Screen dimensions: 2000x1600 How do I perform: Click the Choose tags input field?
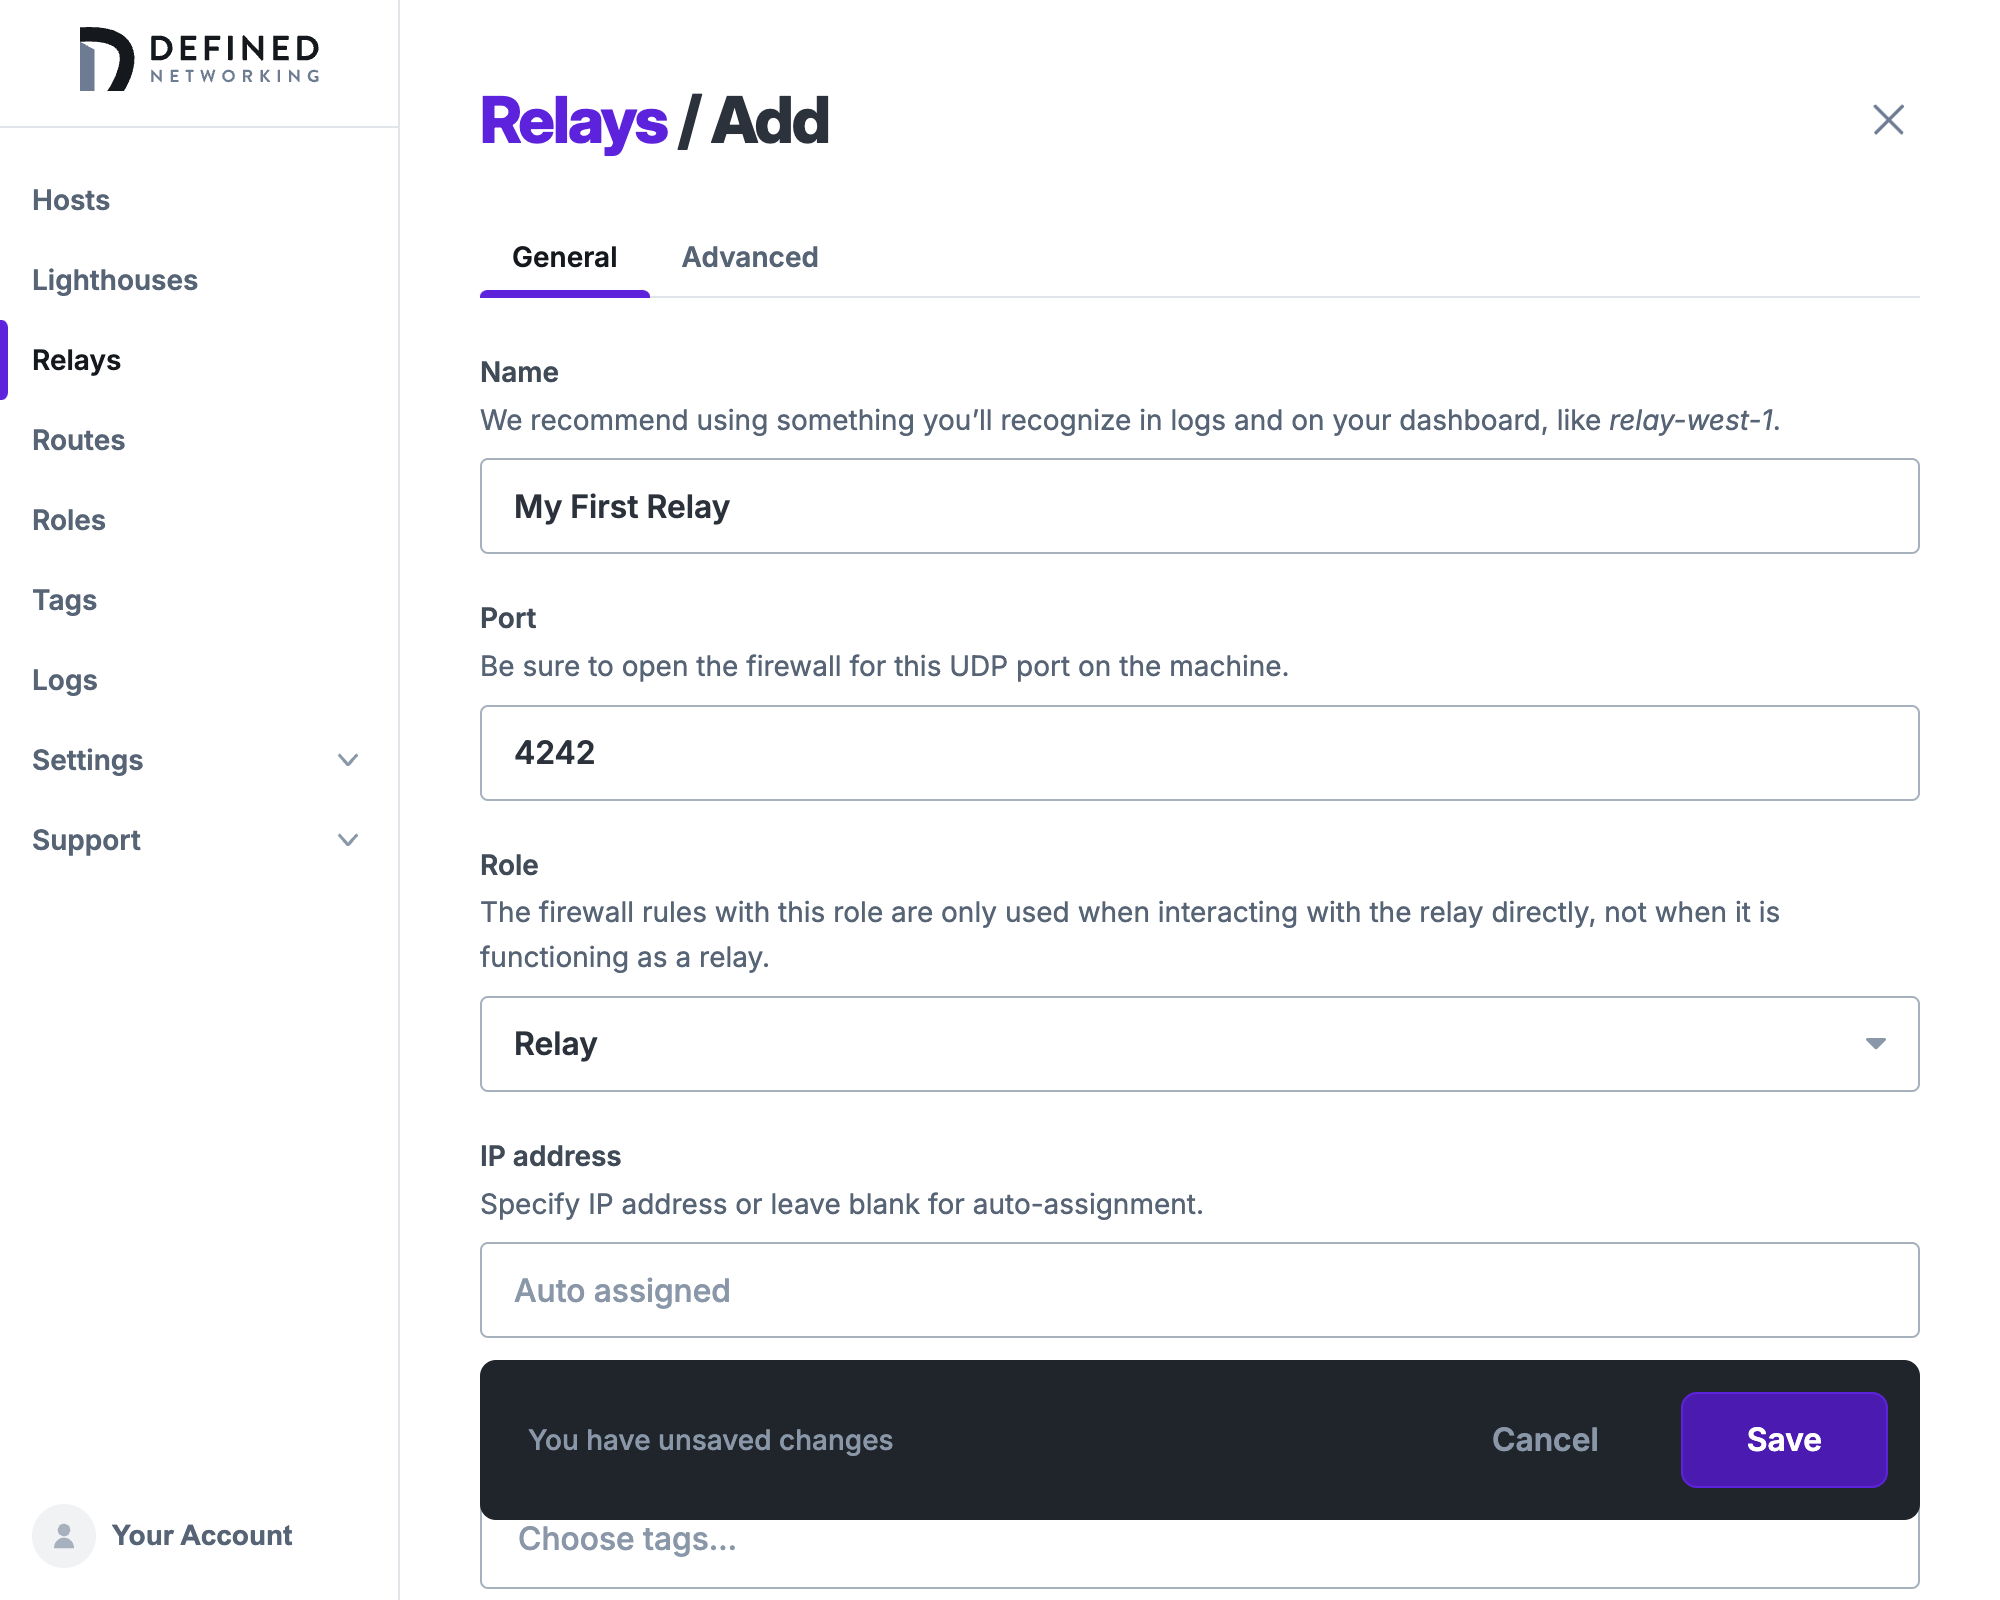click(x=1198, y=1538)
